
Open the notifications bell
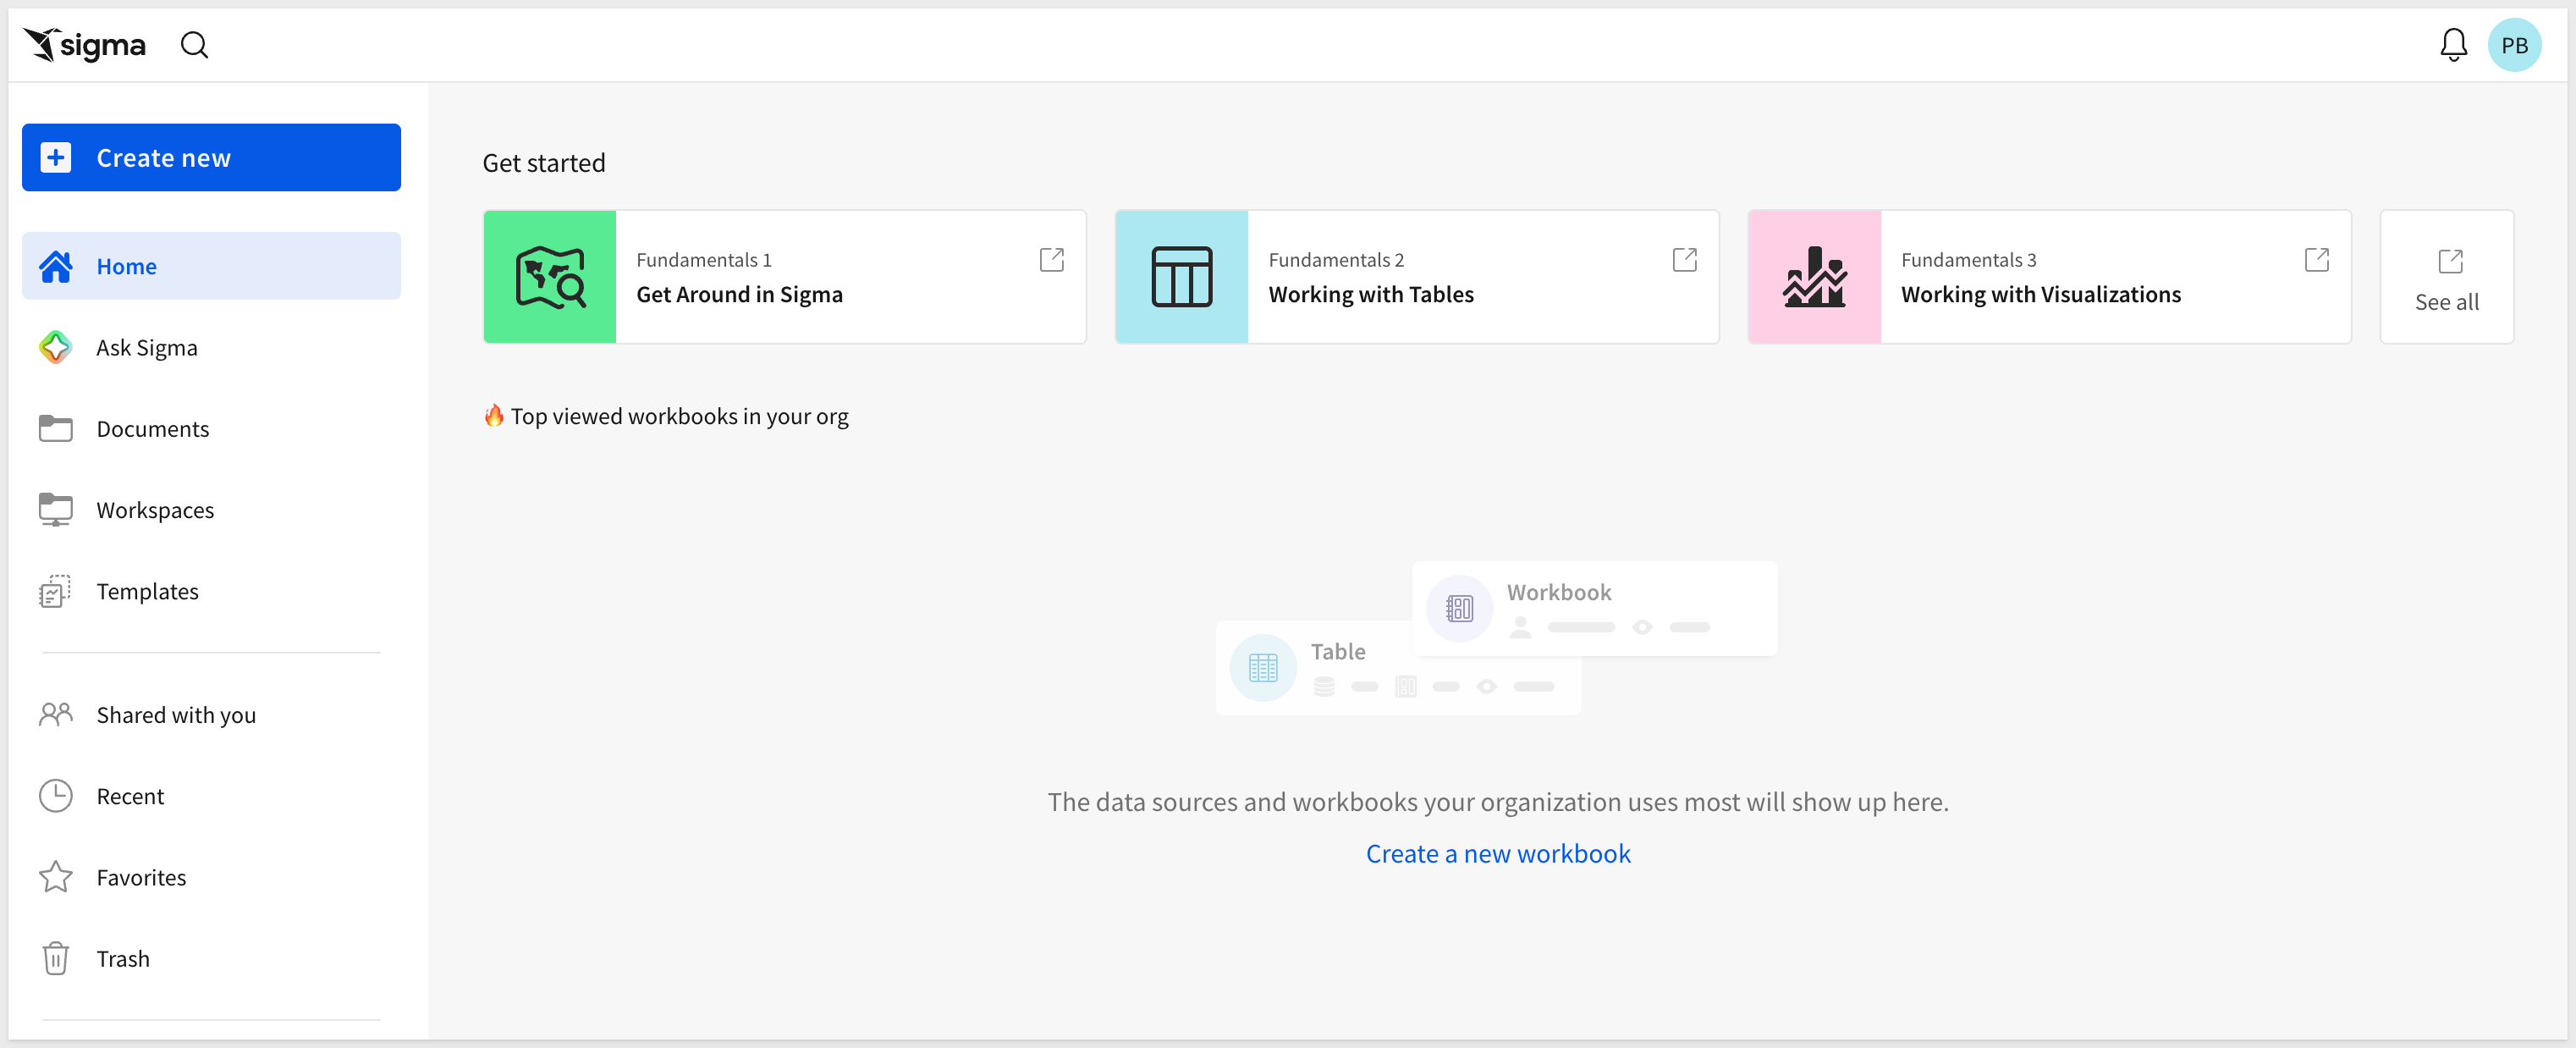point(2452,45)
